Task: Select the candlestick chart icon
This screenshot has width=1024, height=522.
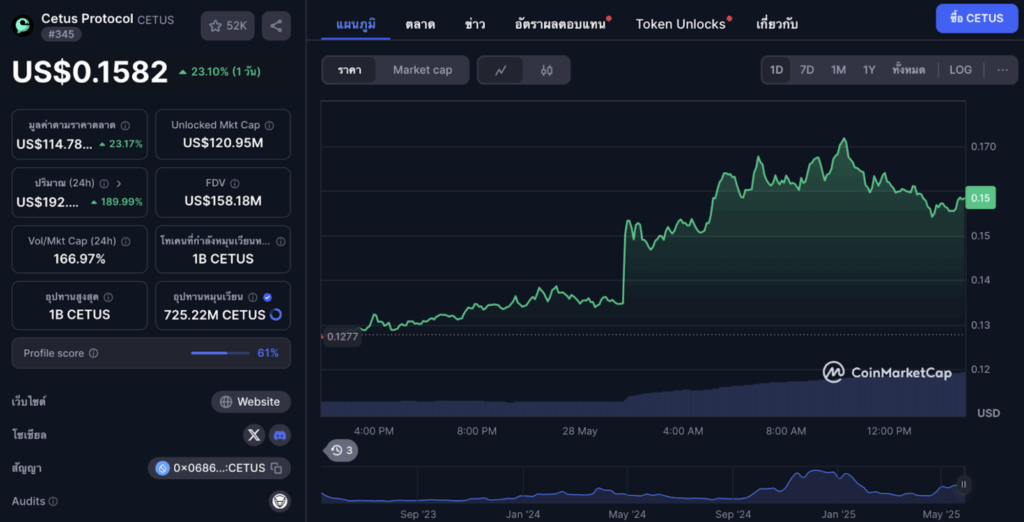Action: click(x=546, y=70)
